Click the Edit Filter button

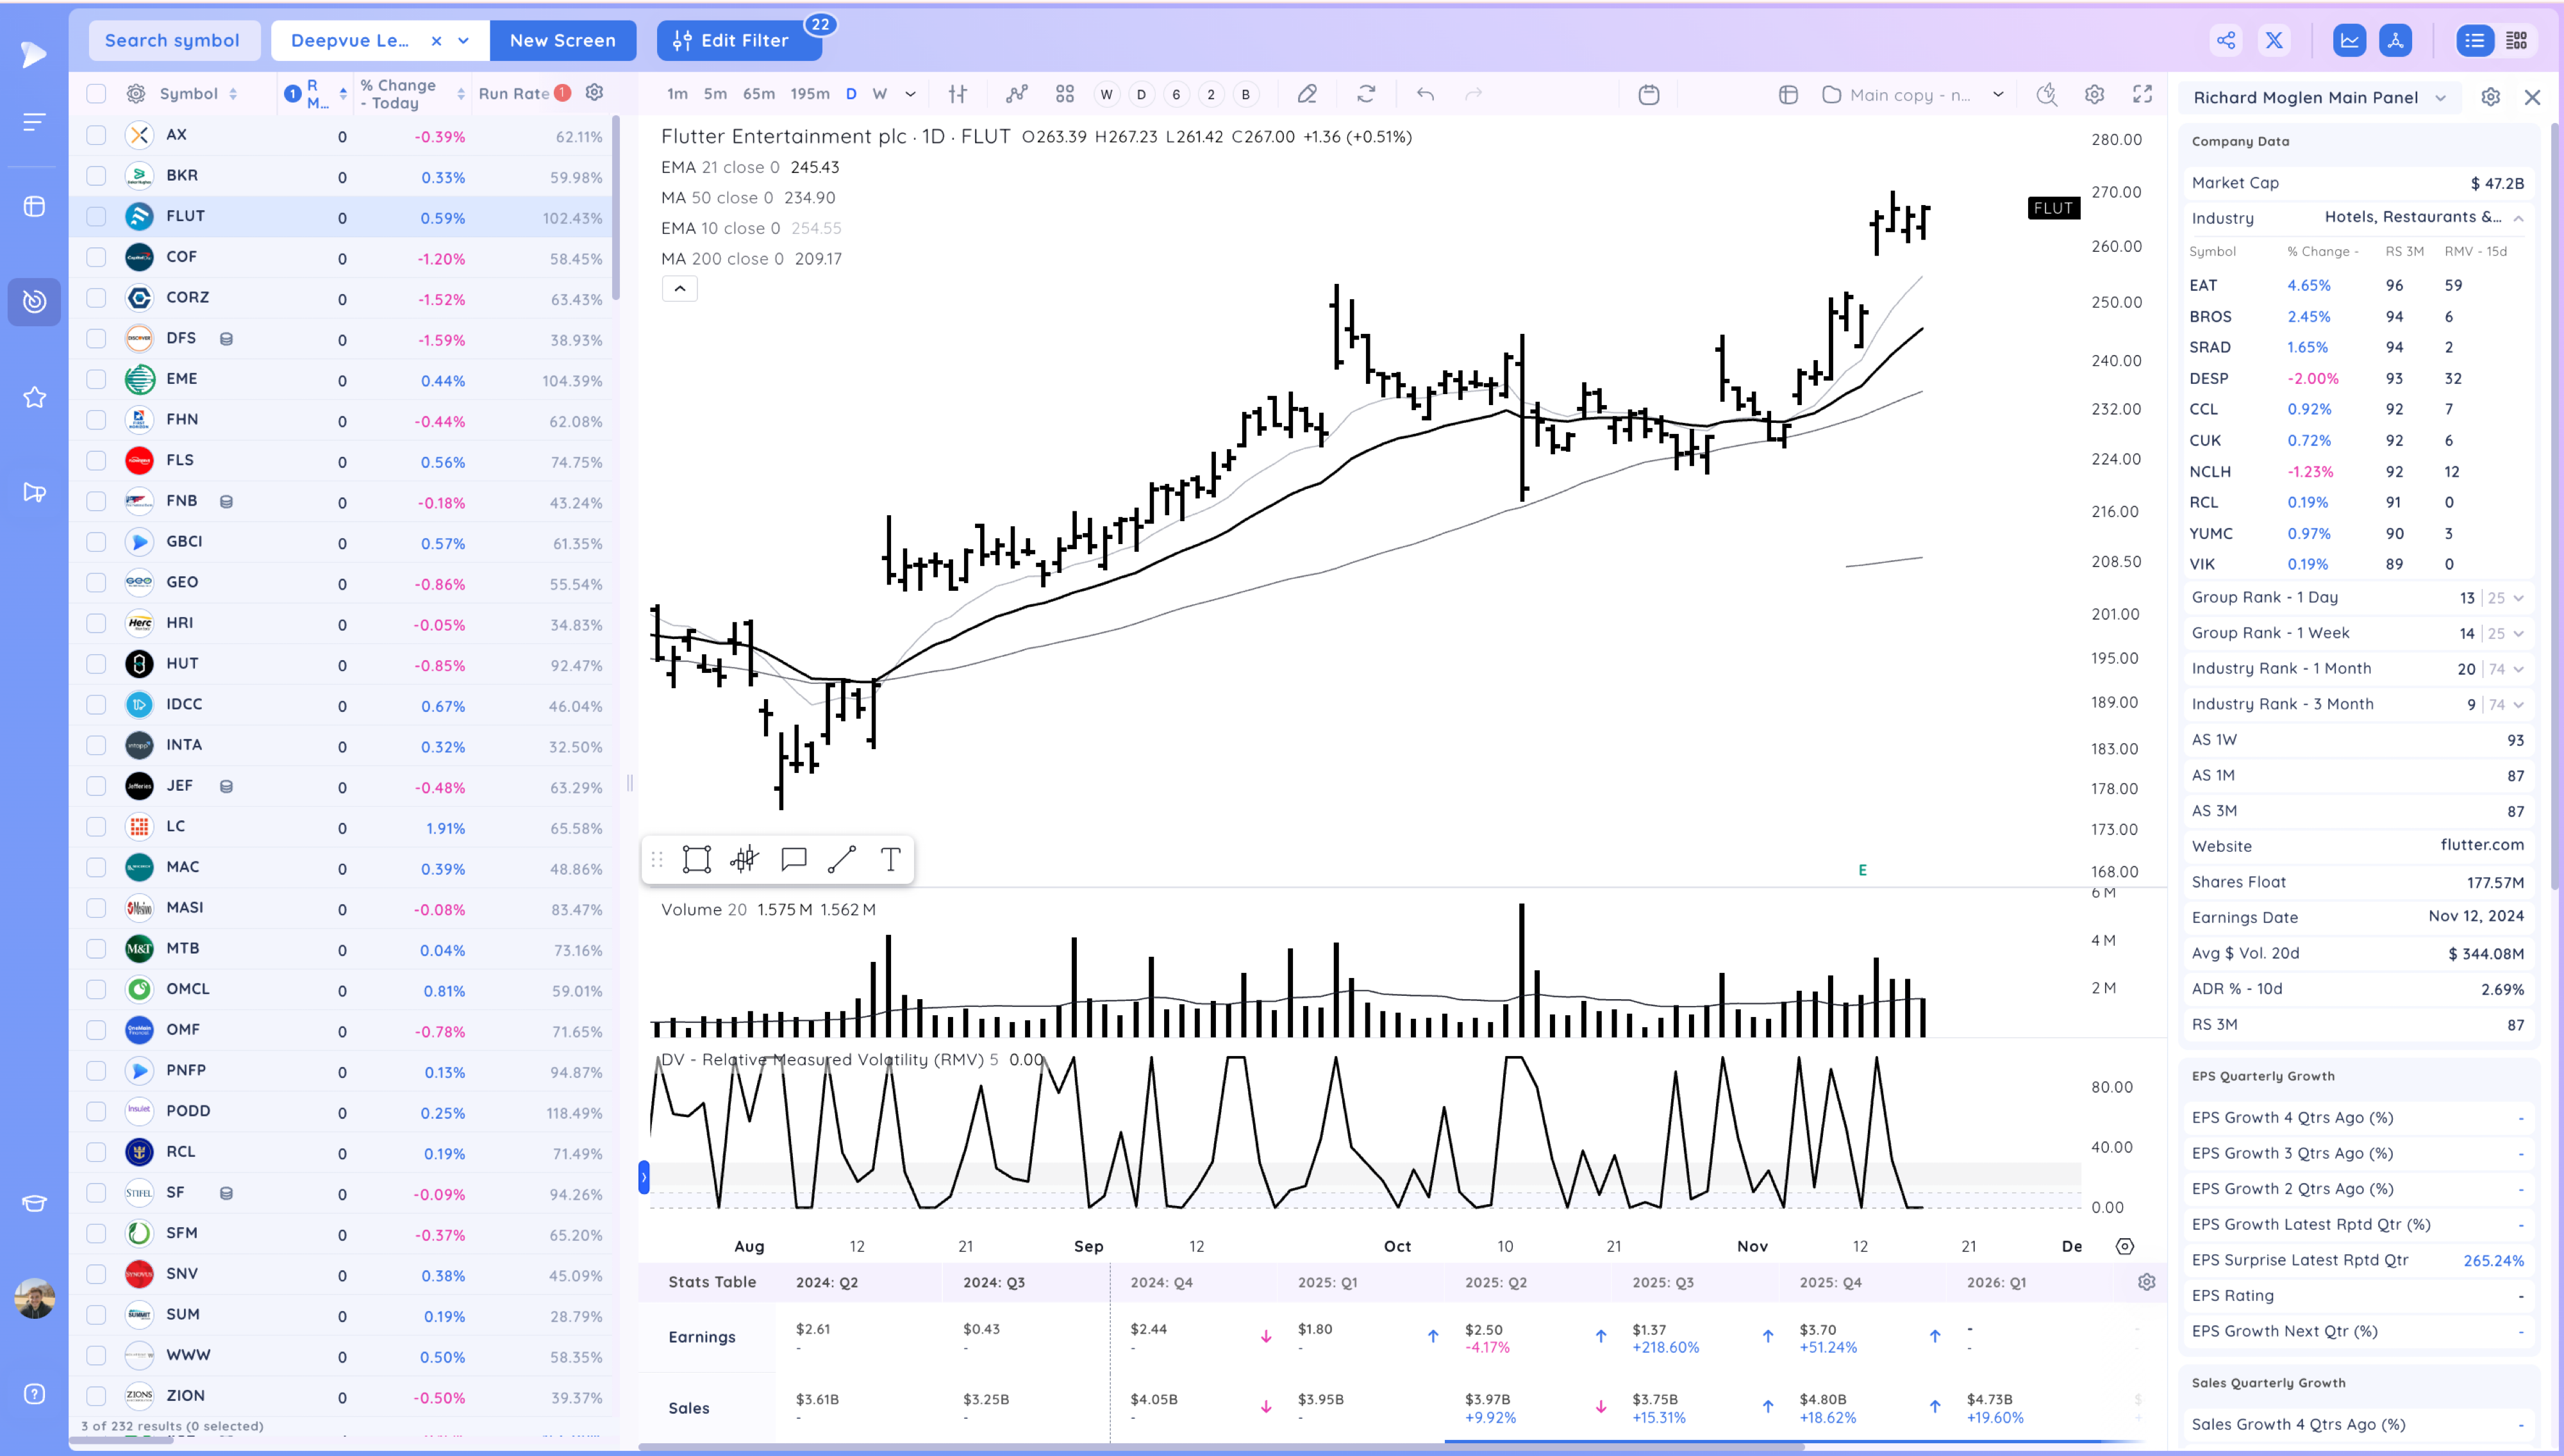tap(740, 41)
